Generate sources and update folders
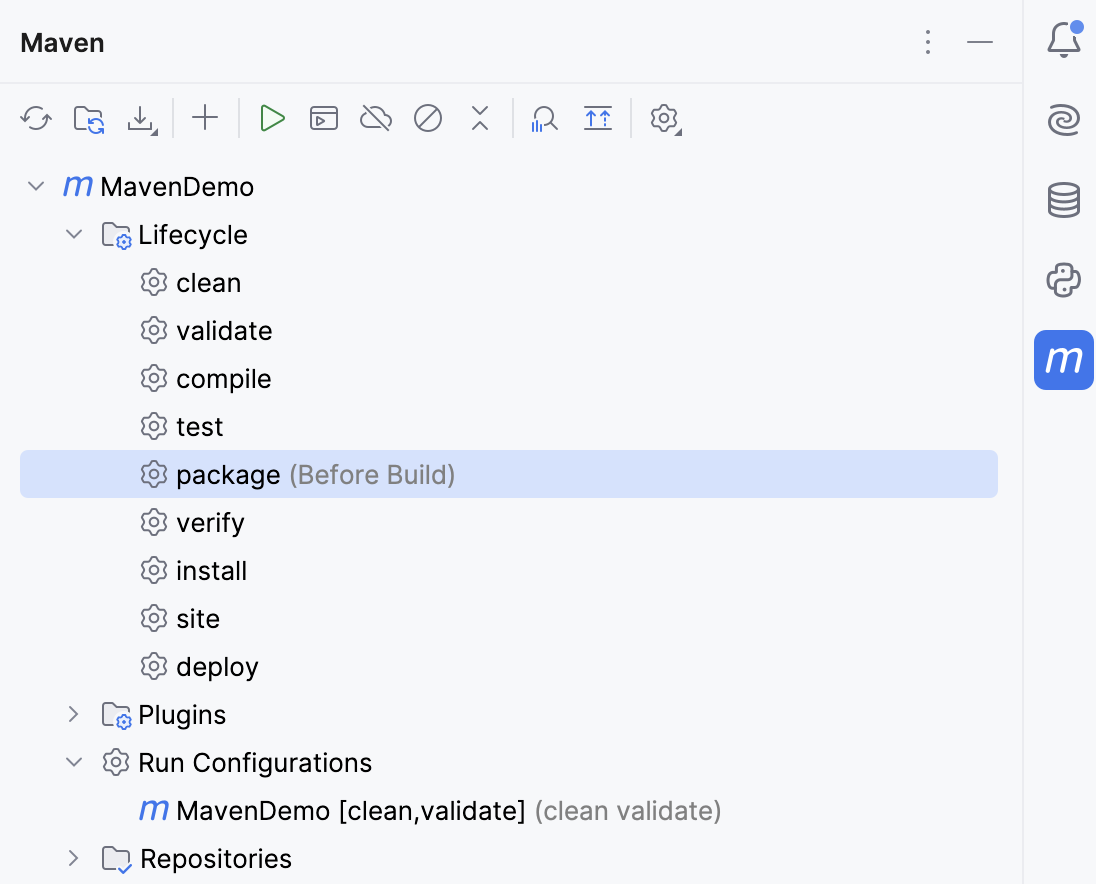 (x=88, y=118)
